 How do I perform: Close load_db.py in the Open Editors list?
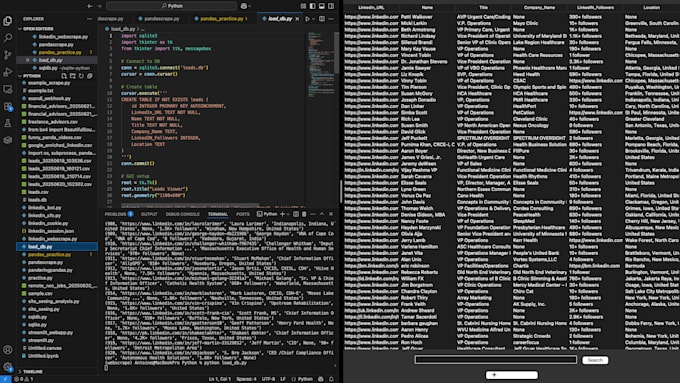point(27,60)
